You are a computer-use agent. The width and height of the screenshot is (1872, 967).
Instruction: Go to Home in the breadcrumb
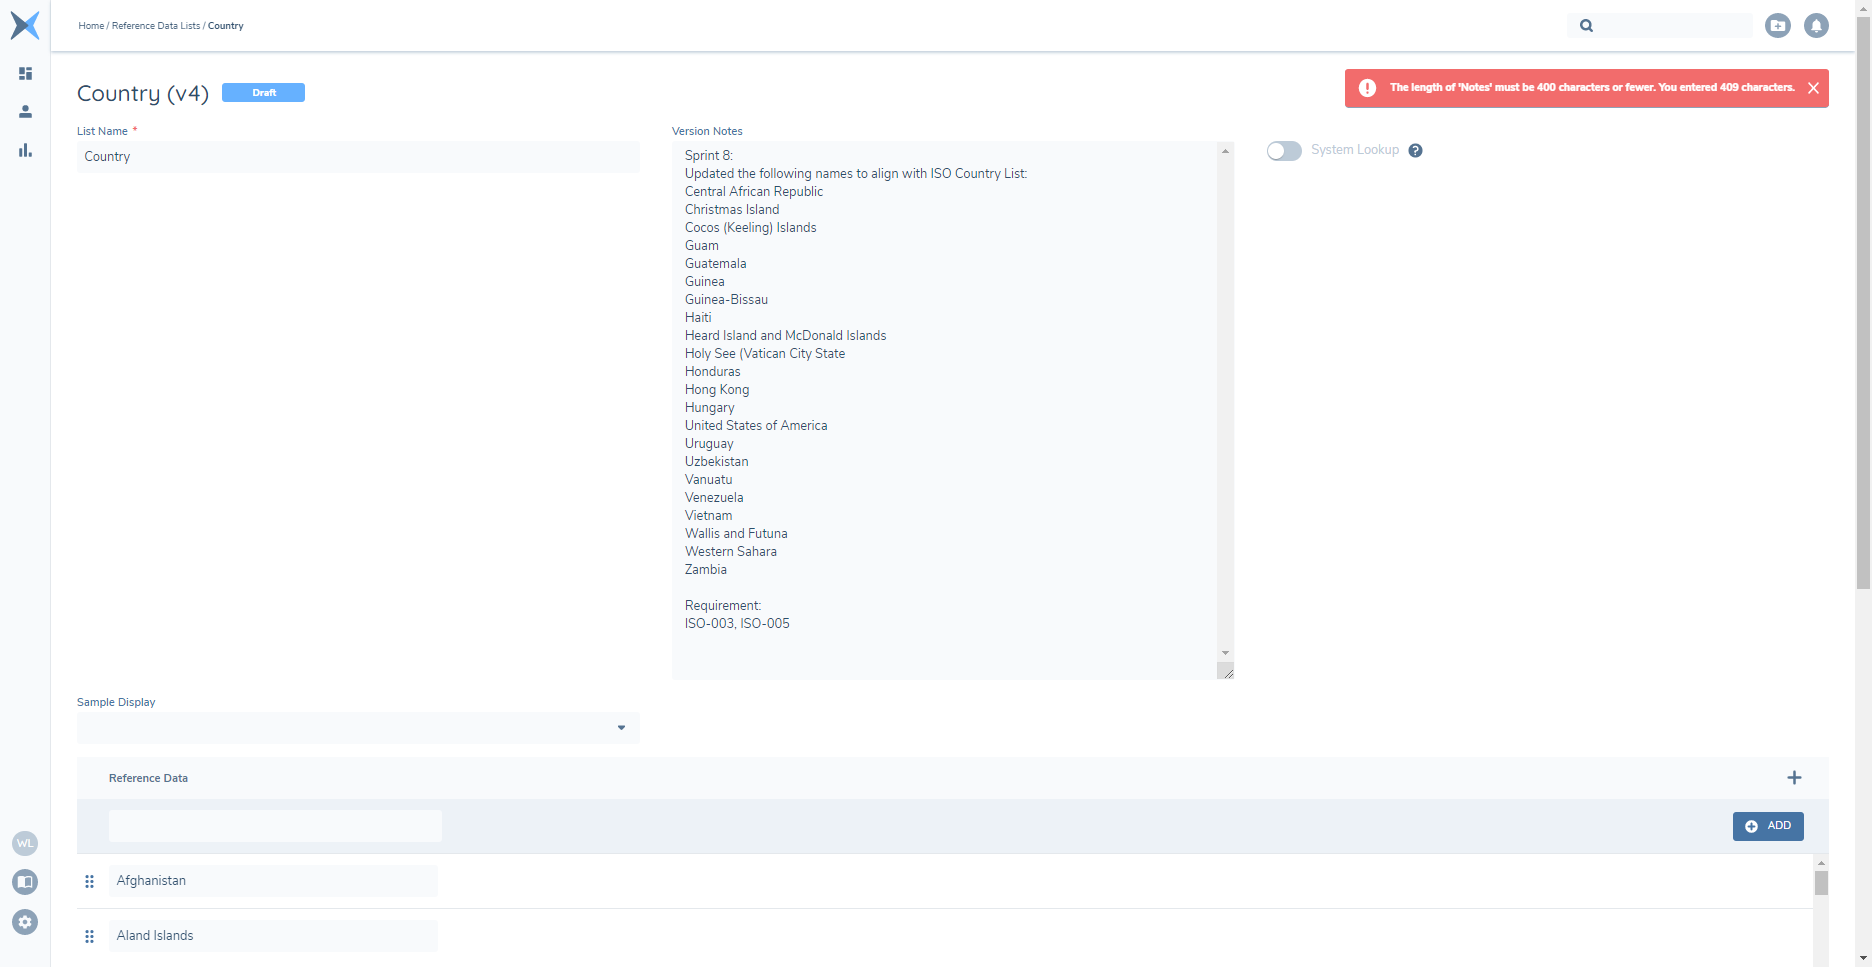coord(91,26)
